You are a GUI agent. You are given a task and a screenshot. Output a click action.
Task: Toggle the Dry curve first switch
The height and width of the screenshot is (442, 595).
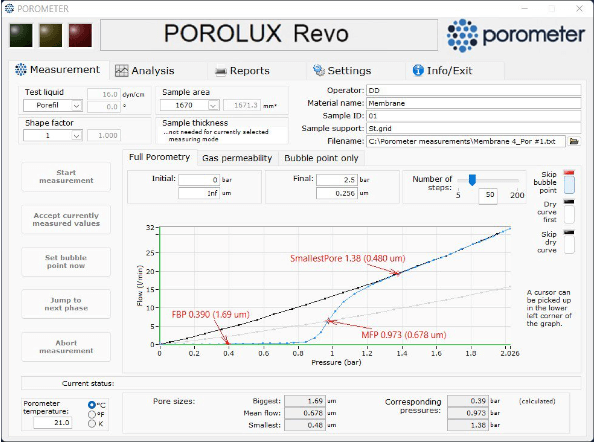tap(569, 212)
